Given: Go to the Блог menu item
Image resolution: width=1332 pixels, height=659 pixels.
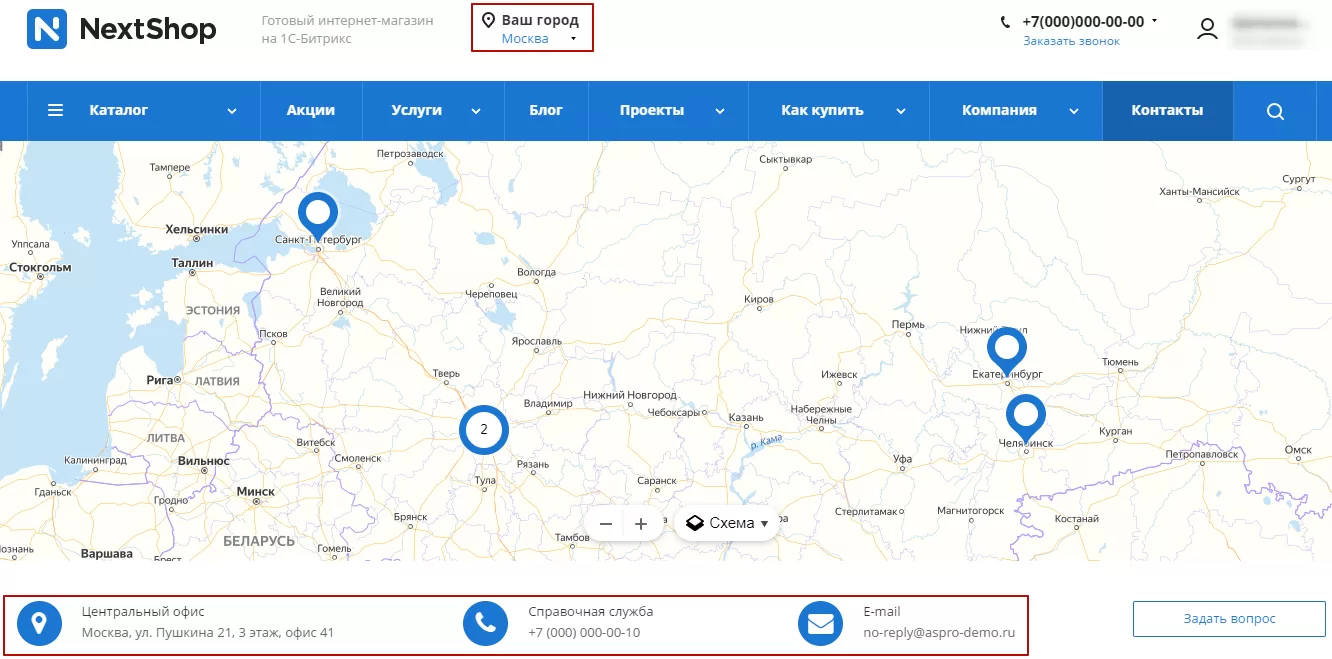Looking at the screenshot, I should click(546, 111).
